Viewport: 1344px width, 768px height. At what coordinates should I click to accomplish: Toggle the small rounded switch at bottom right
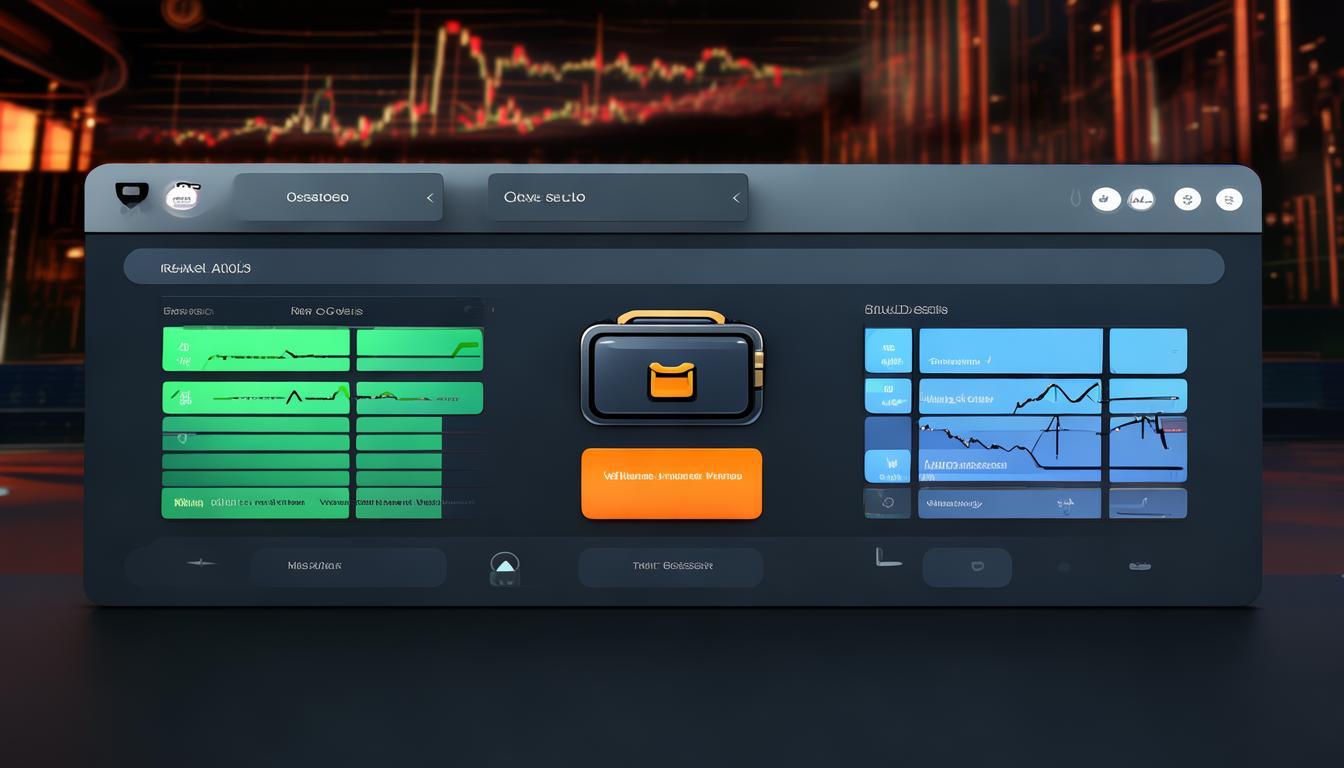pyautogui.click(x=966, y=567)
